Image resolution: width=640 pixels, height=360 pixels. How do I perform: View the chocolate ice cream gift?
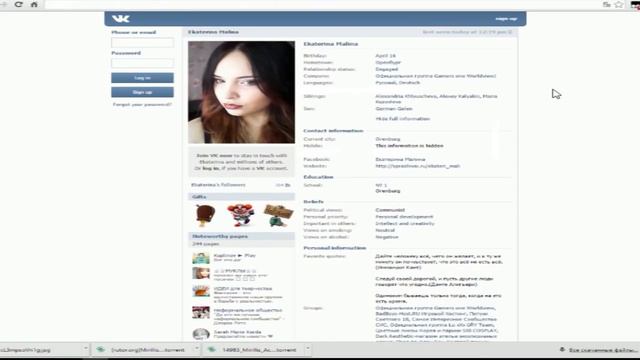pyautogui.click(x=205, y=215)
